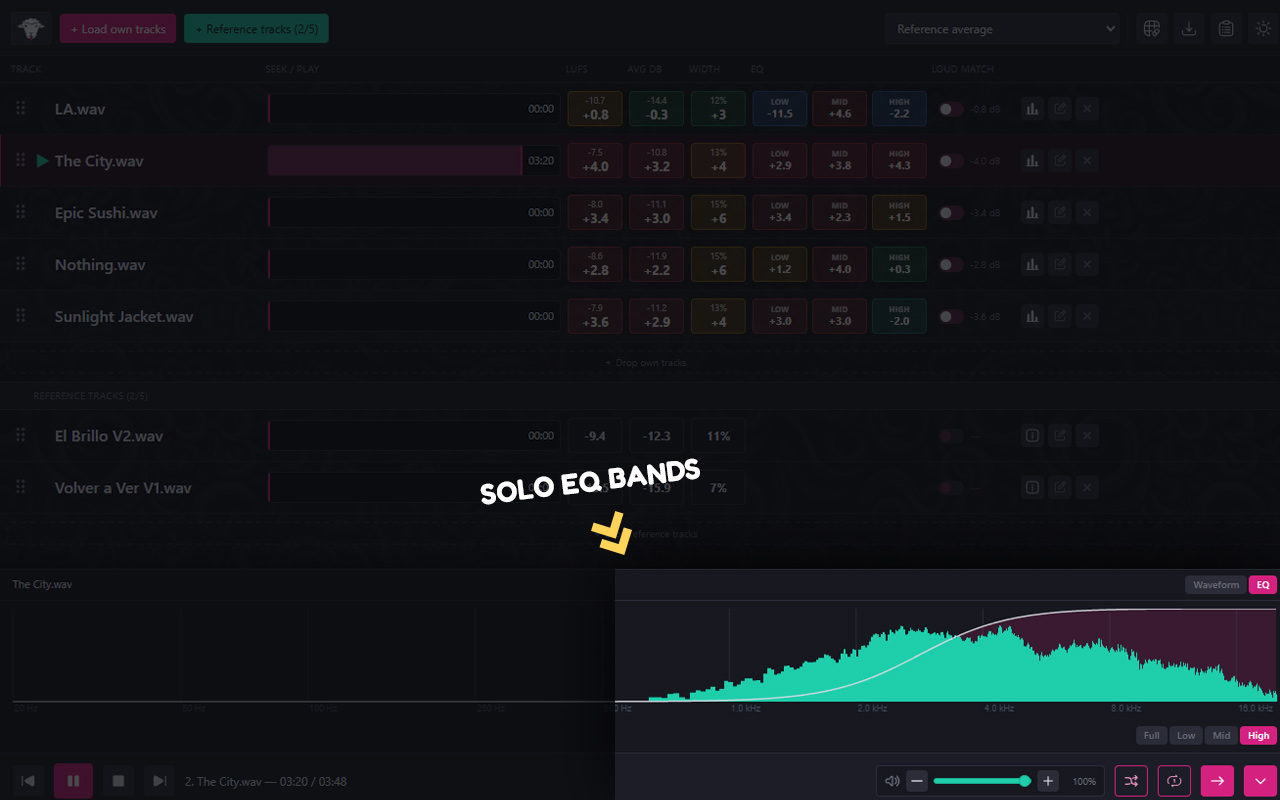
Task: Solo the Full band
Action: tap(1152, 736)
